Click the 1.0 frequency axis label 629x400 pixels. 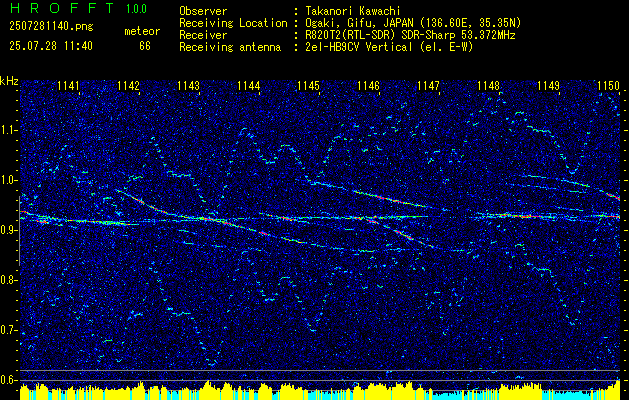[x=9, y=180]
